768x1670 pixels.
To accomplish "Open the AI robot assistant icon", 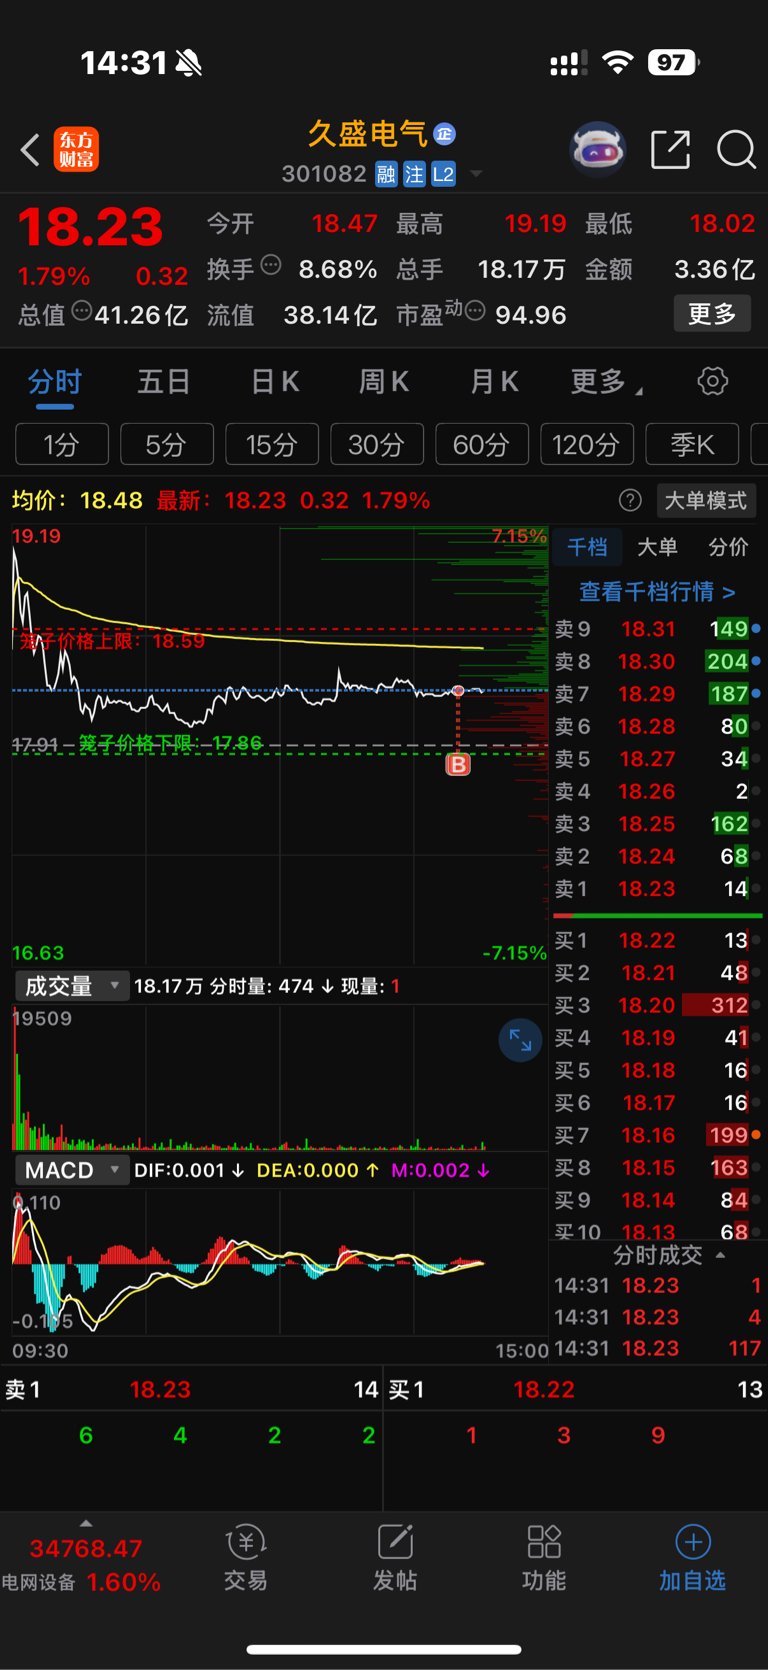I will point(597,150).
